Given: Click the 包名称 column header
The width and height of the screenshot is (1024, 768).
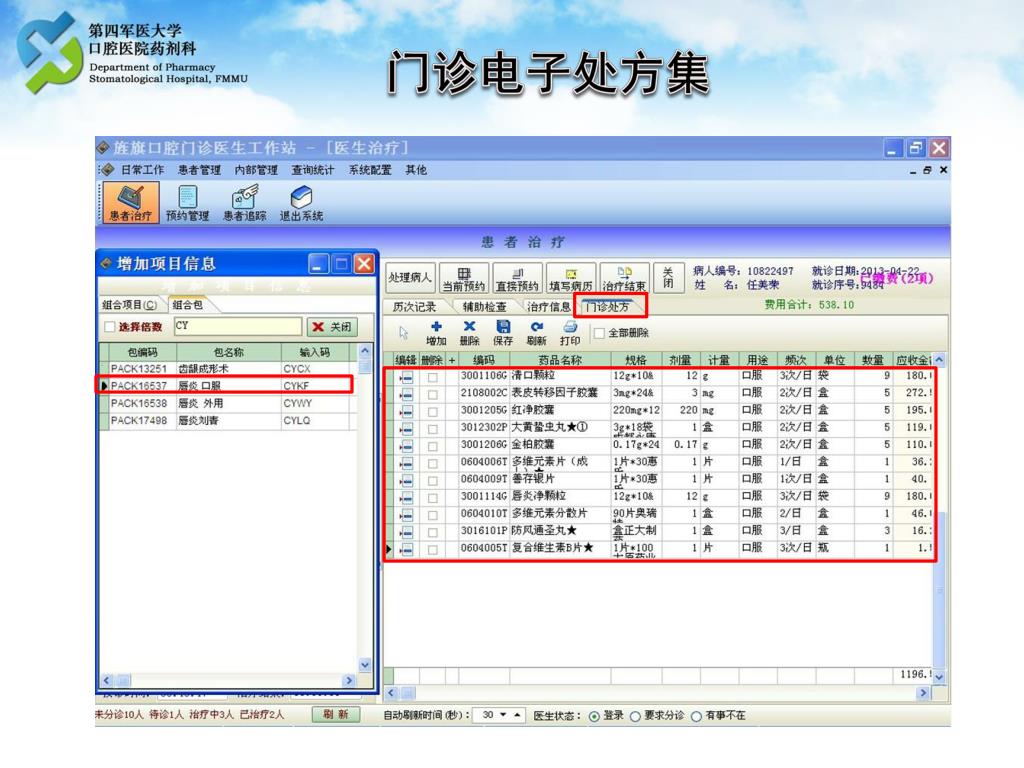Looking at the screenshot, I should (x=229, y=352).
